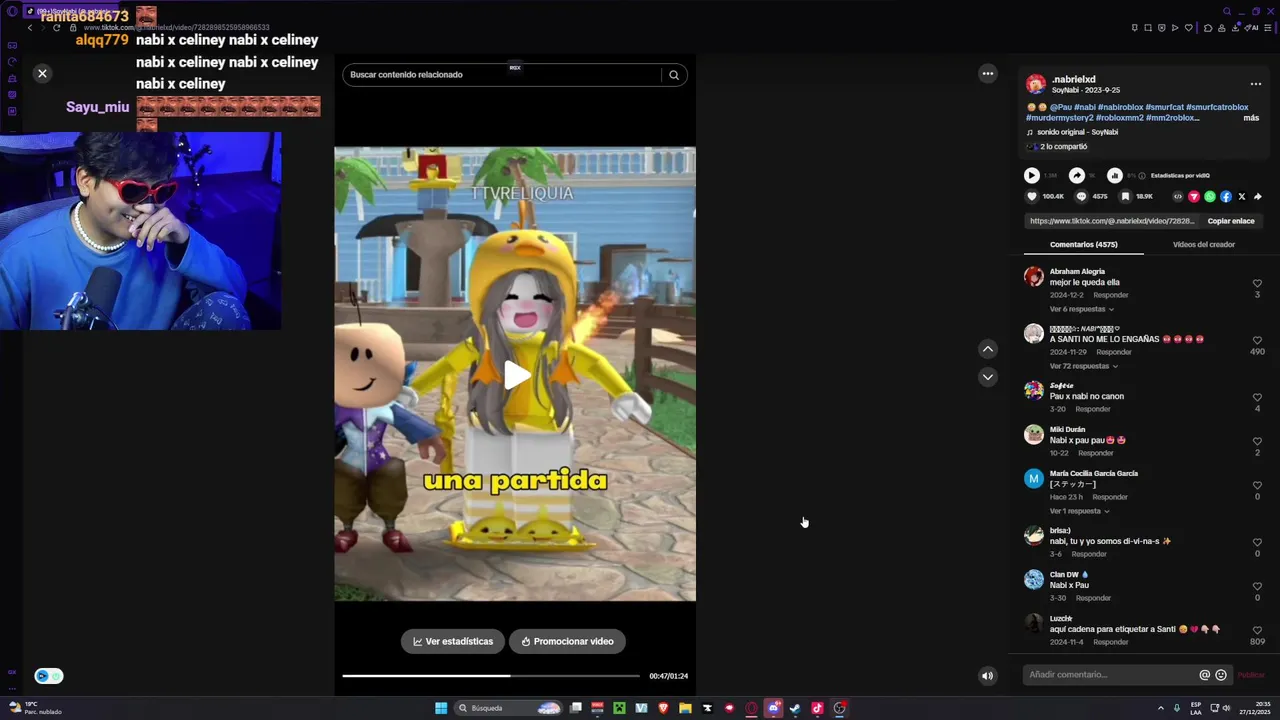Expand the description with más
Image resolution: width=1280 pixels, height=720 pixels.
(1251, 118)
